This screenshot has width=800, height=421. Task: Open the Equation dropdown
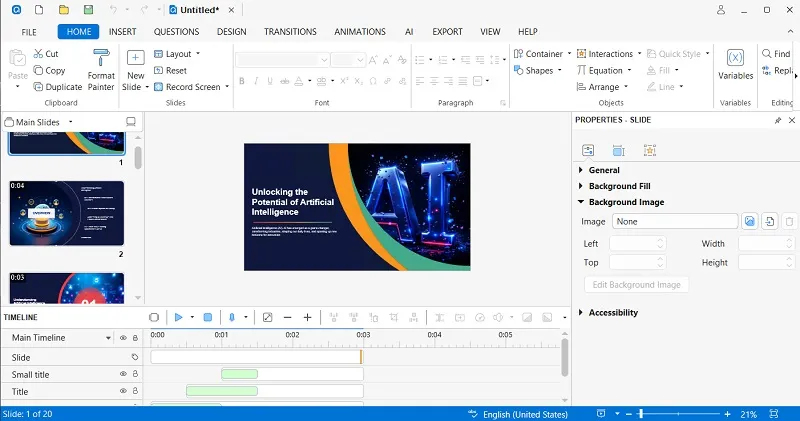pos(604,70)
